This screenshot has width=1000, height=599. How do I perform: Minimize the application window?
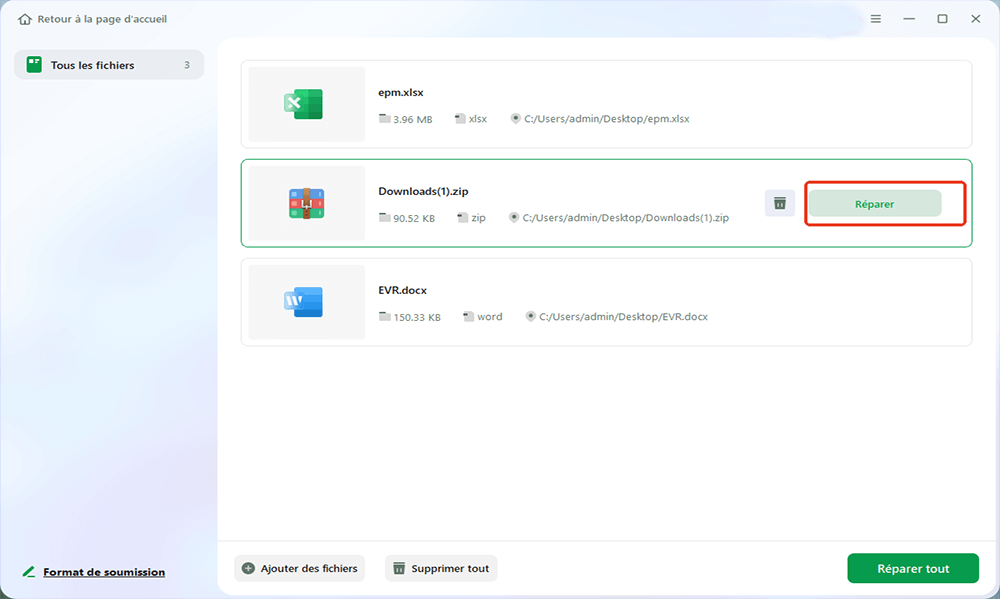coord(909,19)
